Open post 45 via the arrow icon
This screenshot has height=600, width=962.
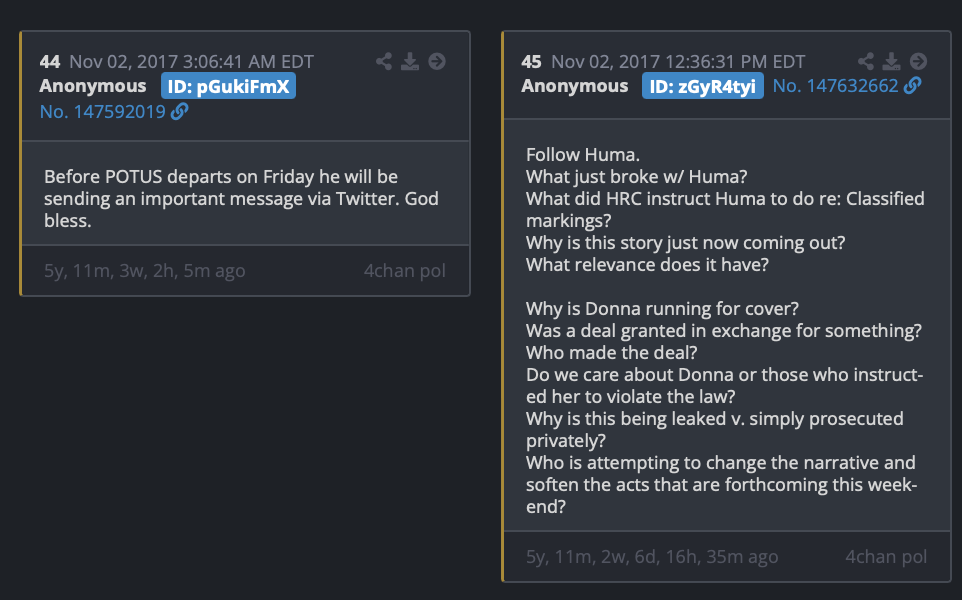[918, 62]
